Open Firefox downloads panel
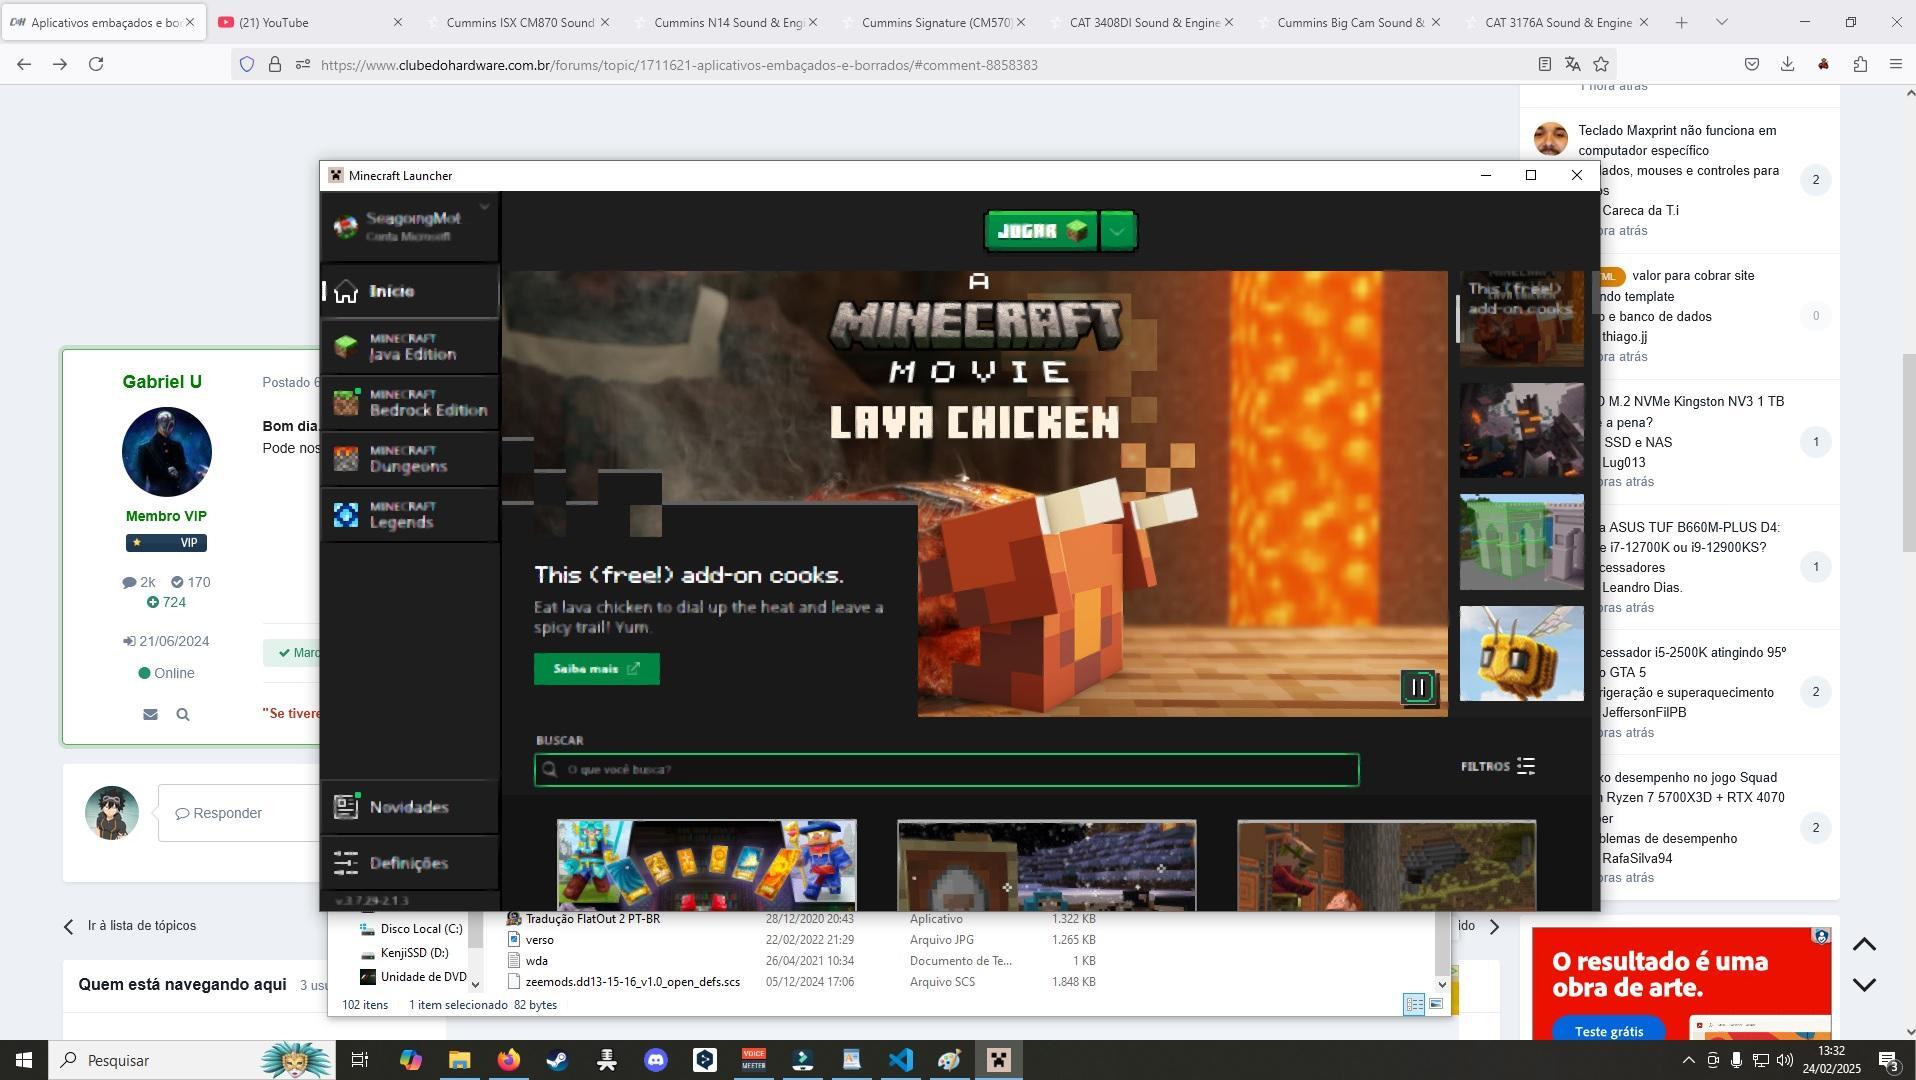The width and height of the screenshot is (1916, 1080). [1787, 64]
